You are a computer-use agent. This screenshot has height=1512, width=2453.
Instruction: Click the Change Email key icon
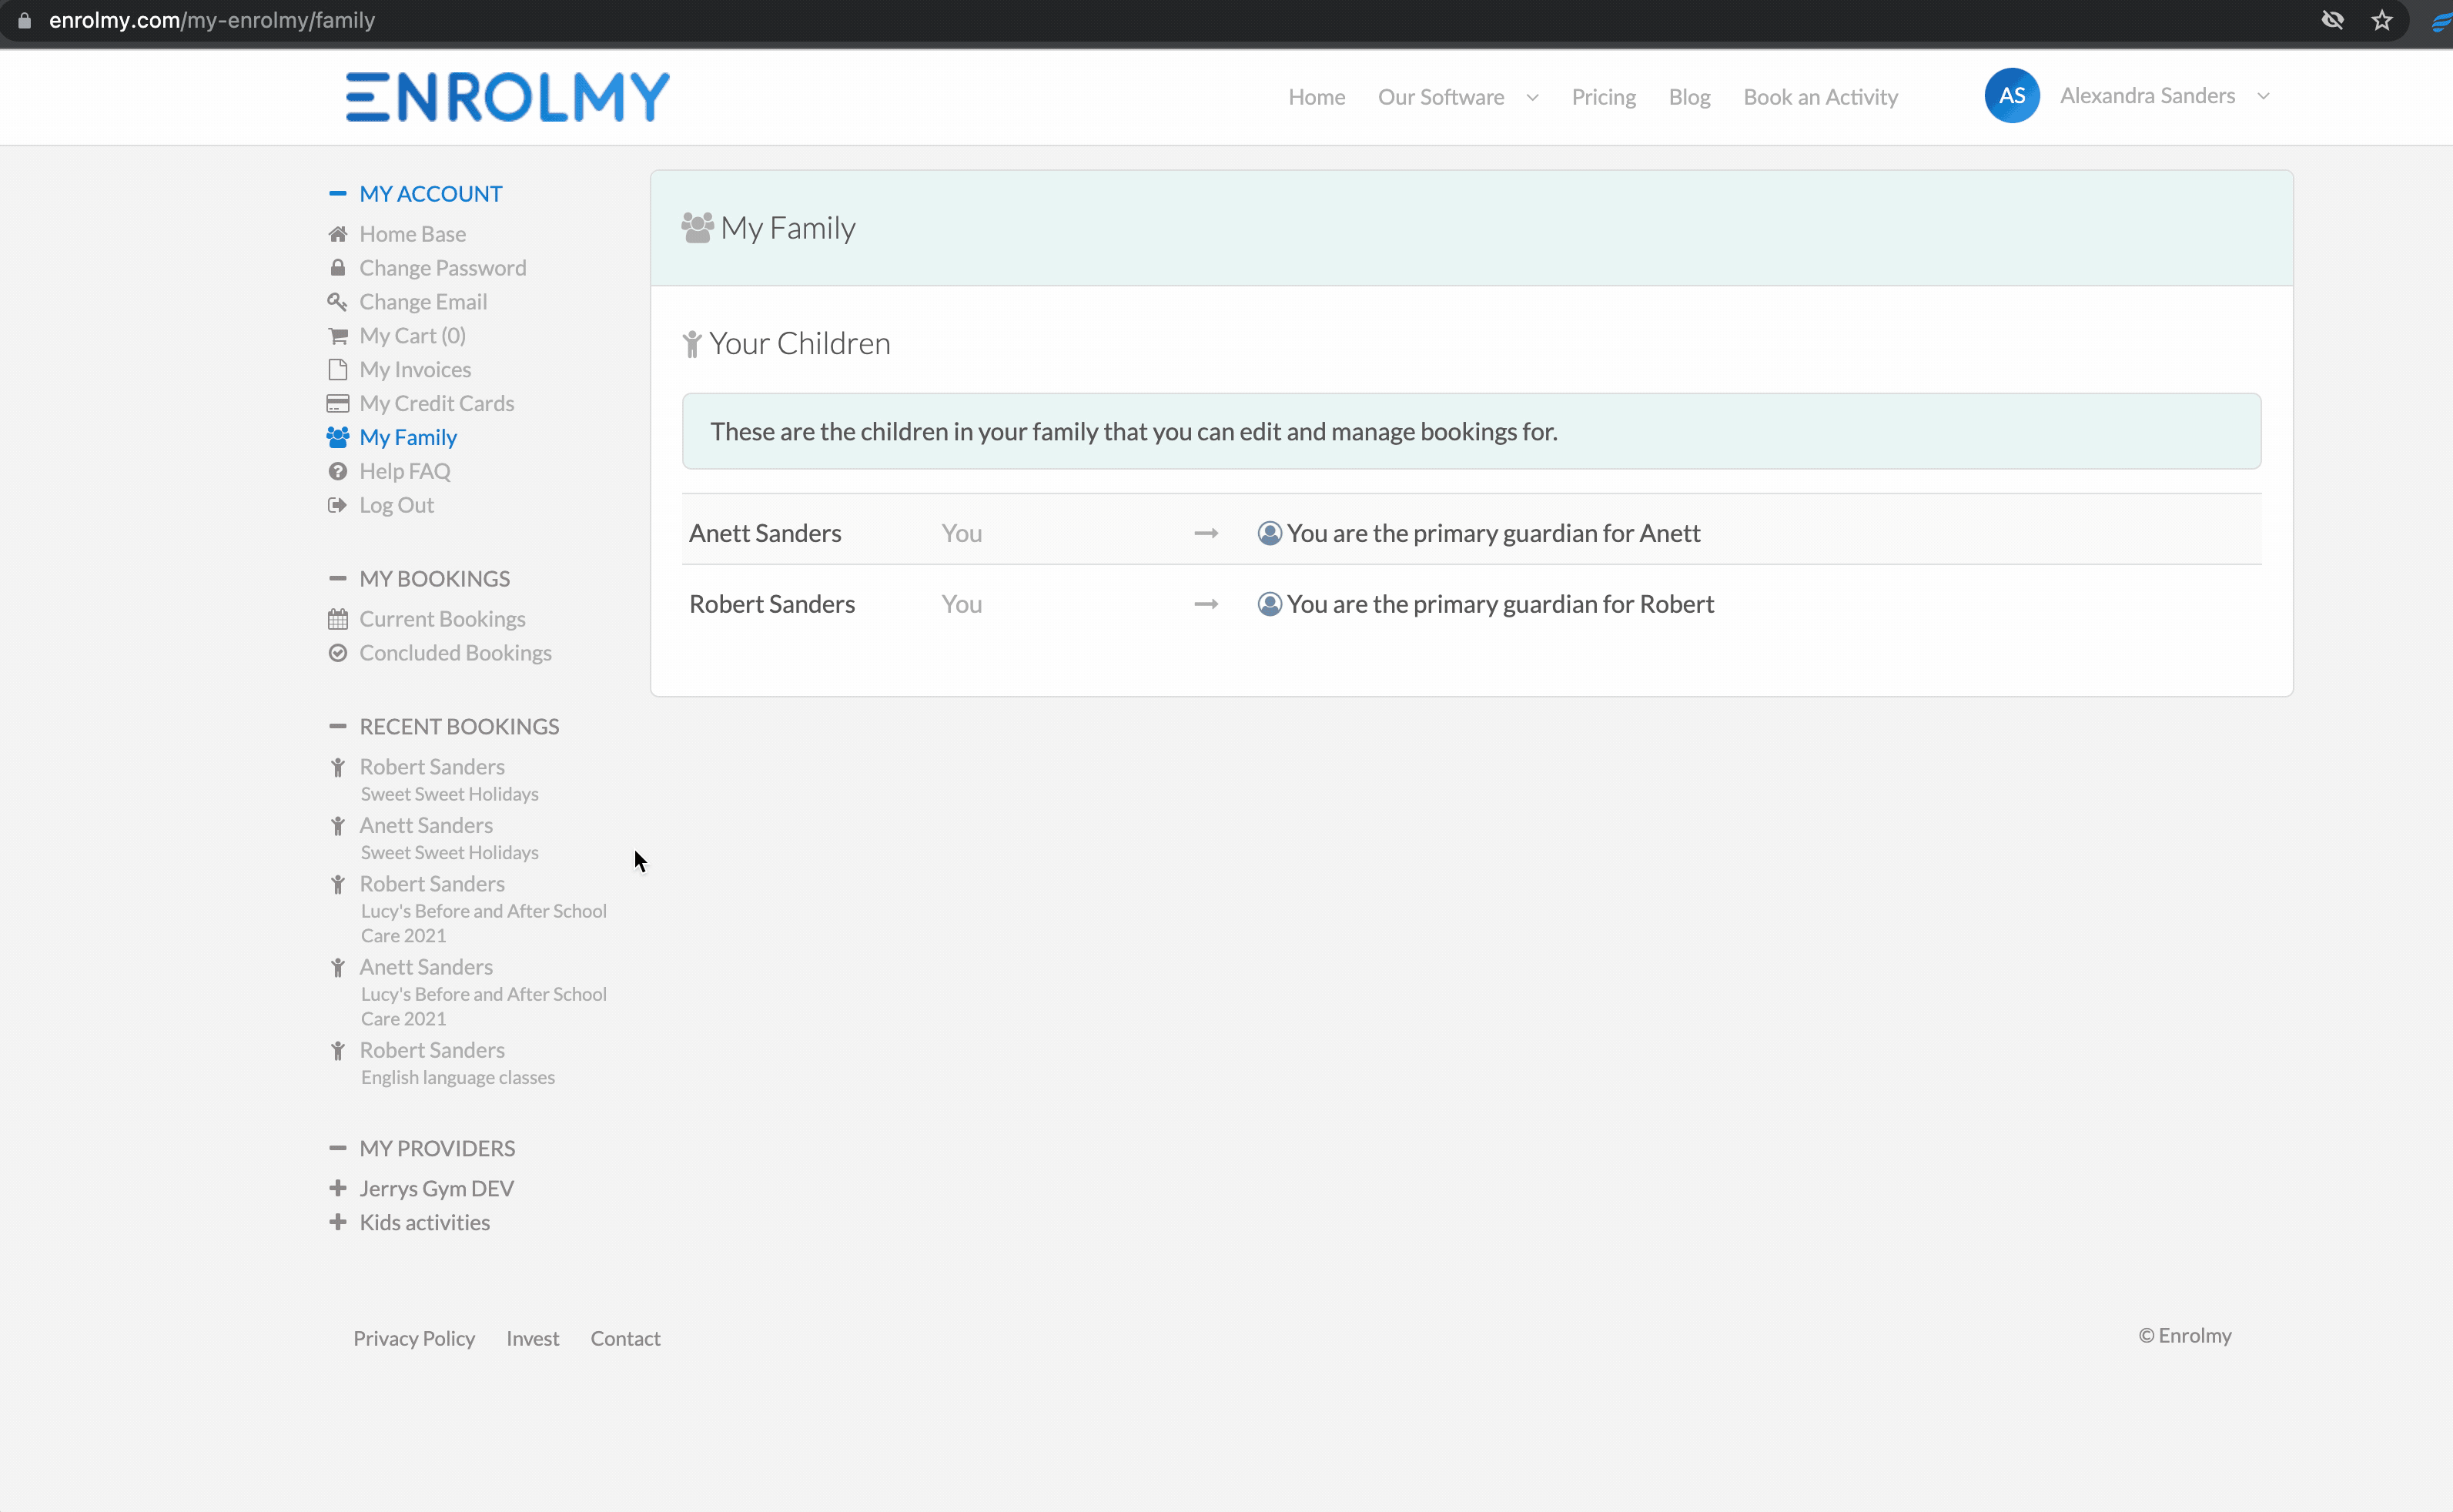(338, 302)
